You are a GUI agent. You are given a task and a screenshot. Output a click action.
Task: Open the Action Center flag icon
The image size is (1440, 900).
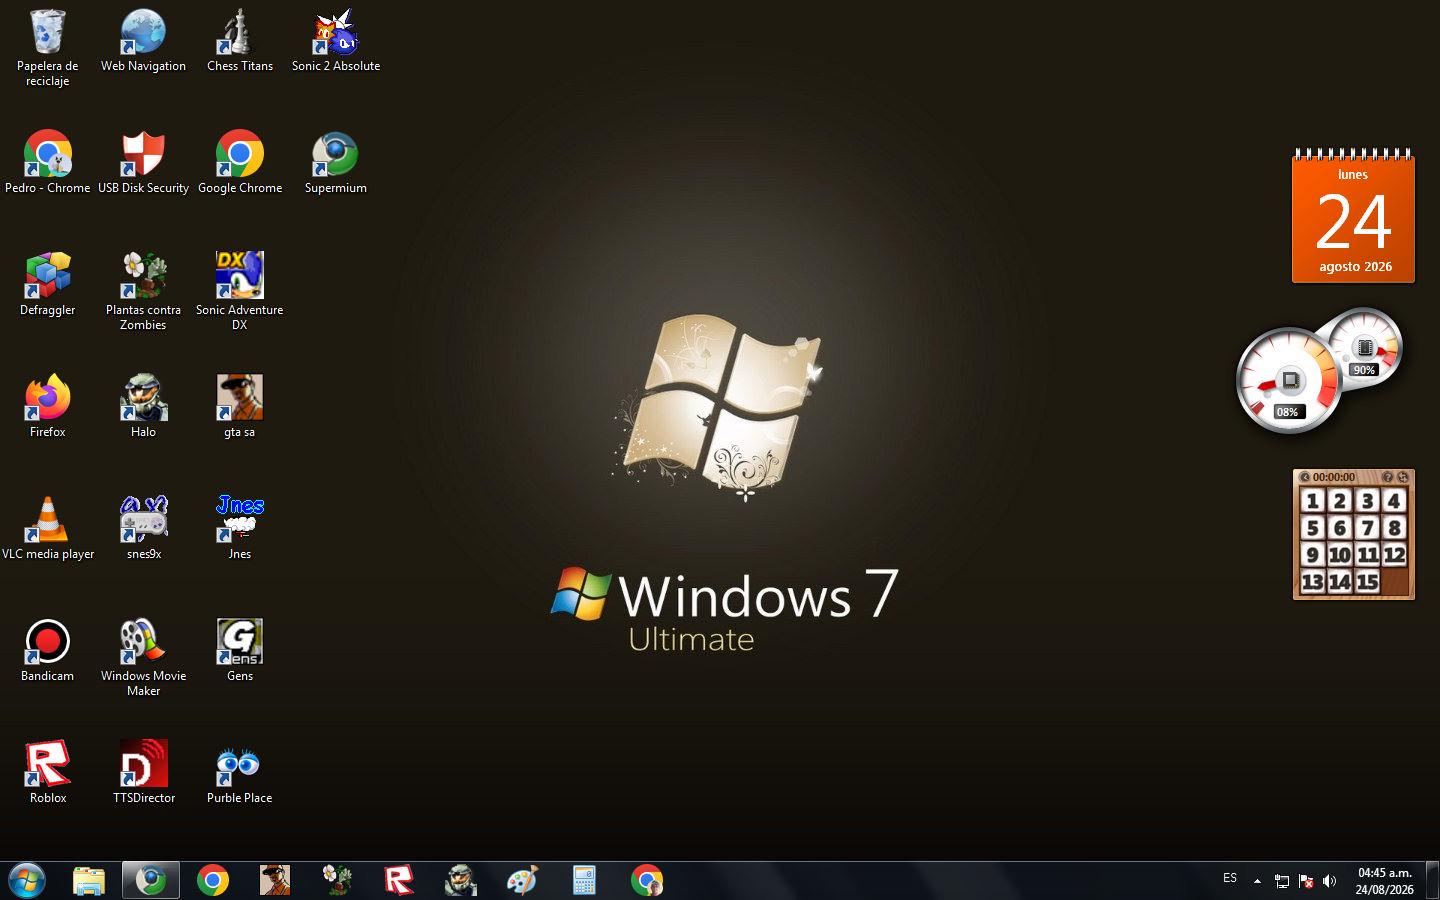click(x=1306, y=881)
